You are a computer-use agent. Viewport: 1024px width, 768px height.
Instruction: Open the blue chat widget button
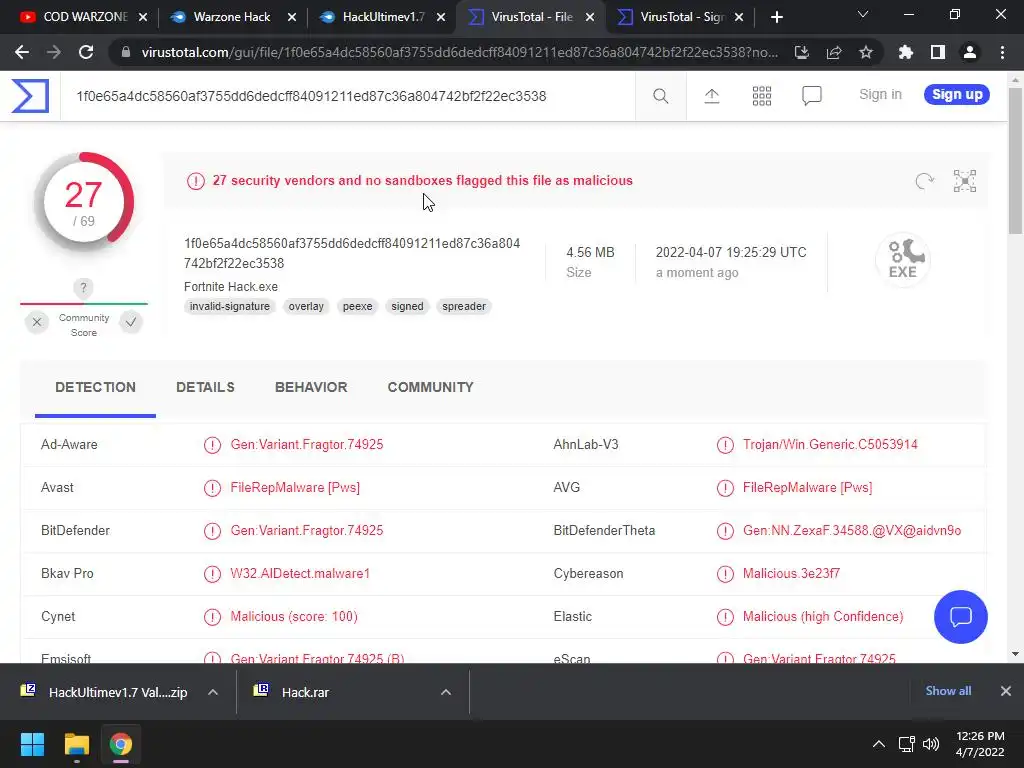pyautogui.click(x=961, y=616)
